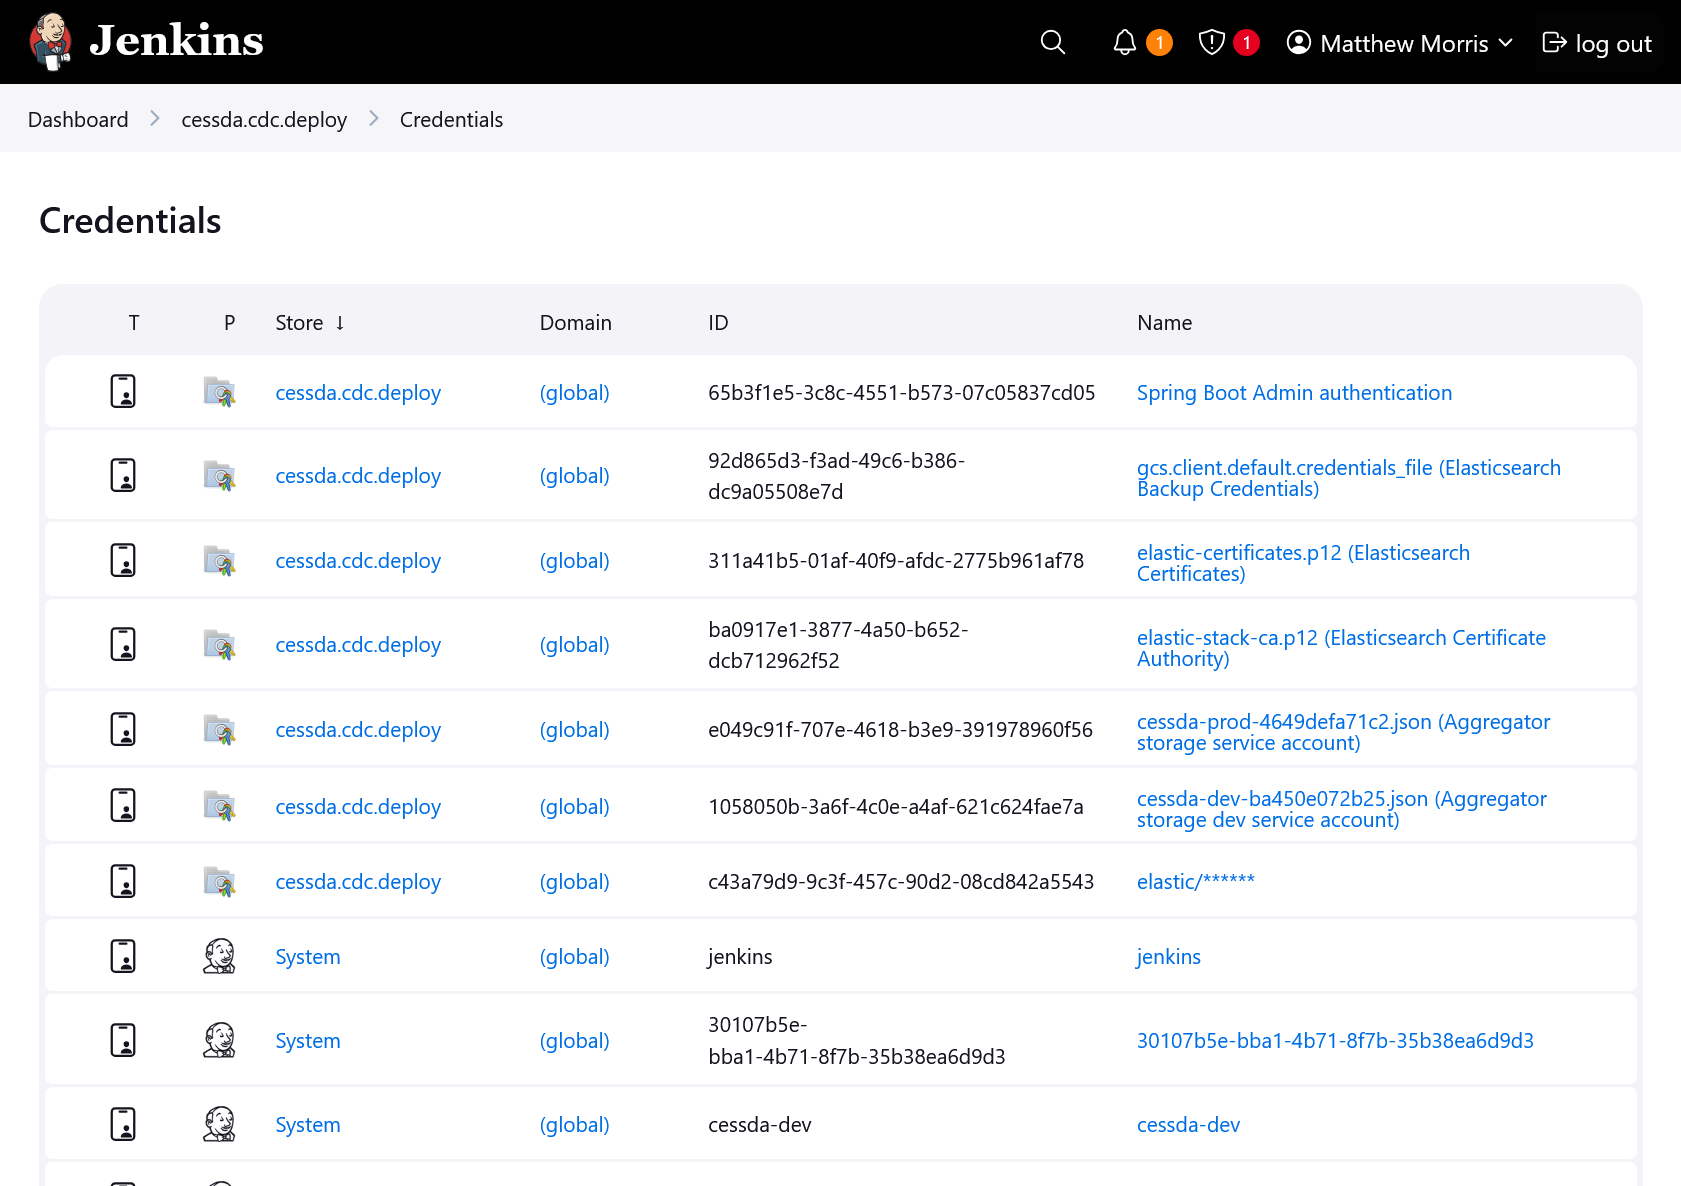Open (global) domain in elastic/****** row
Viewport: 1681px width, 1186px height.
(575, 882)
